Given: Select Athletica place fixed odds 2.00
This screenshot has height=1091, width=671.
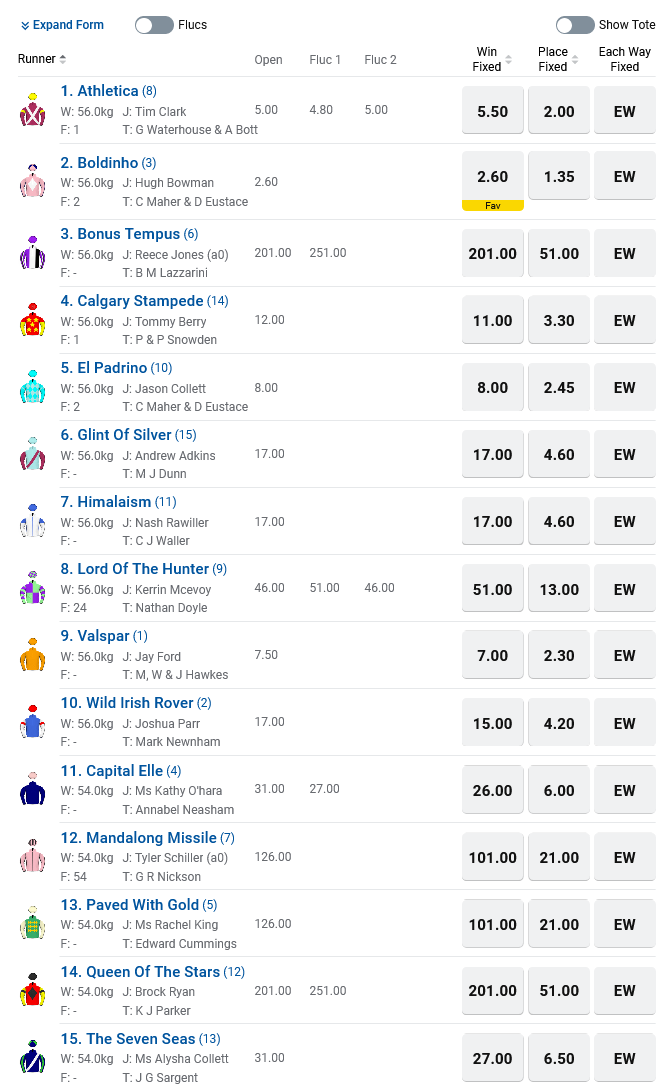Looking at the screenshot, I should tap(559, 112).
